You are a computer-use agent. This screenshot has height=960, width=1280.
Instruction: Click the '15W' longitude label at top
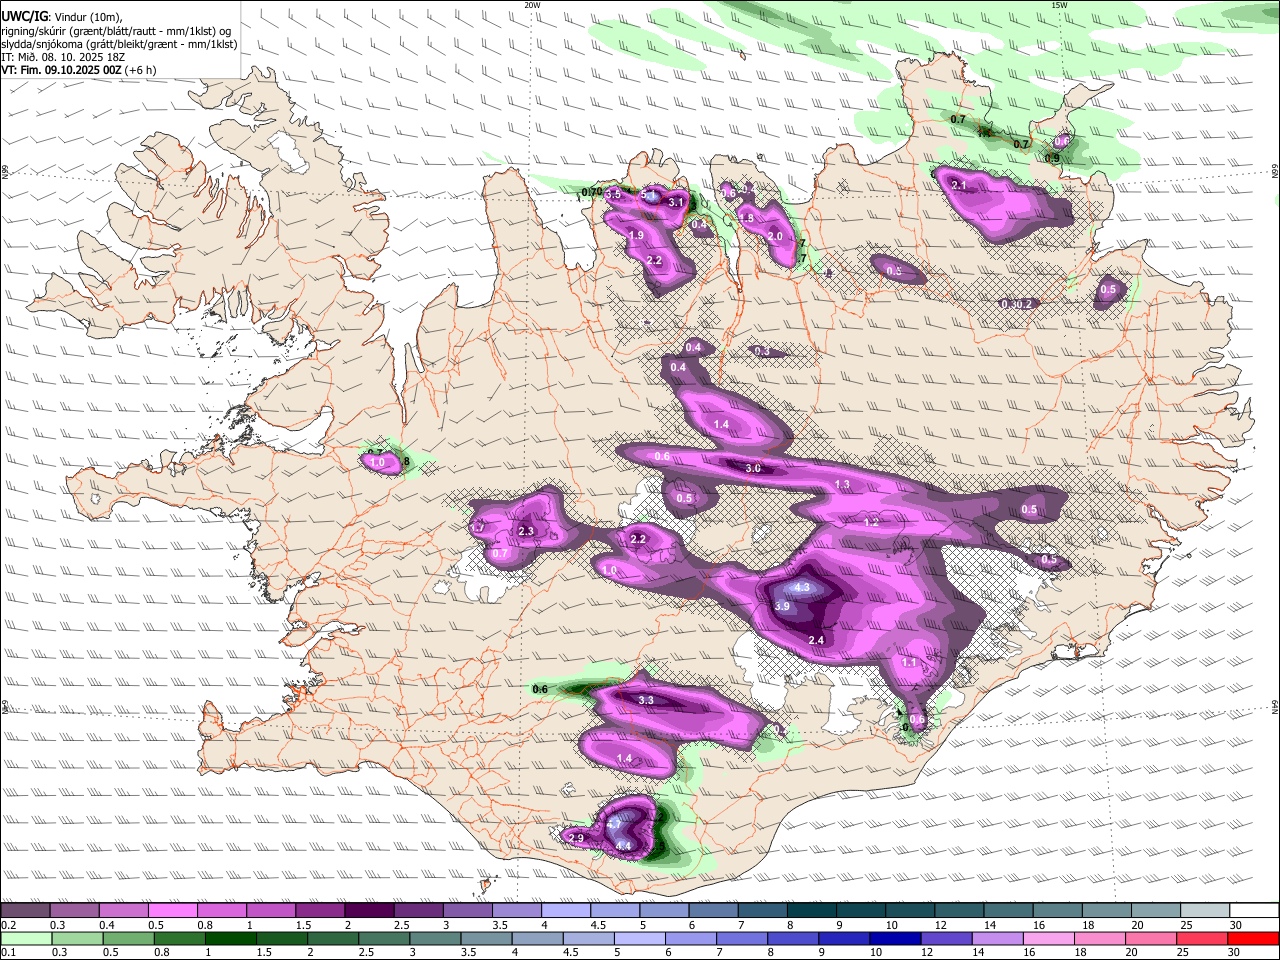click(1059, 5)
